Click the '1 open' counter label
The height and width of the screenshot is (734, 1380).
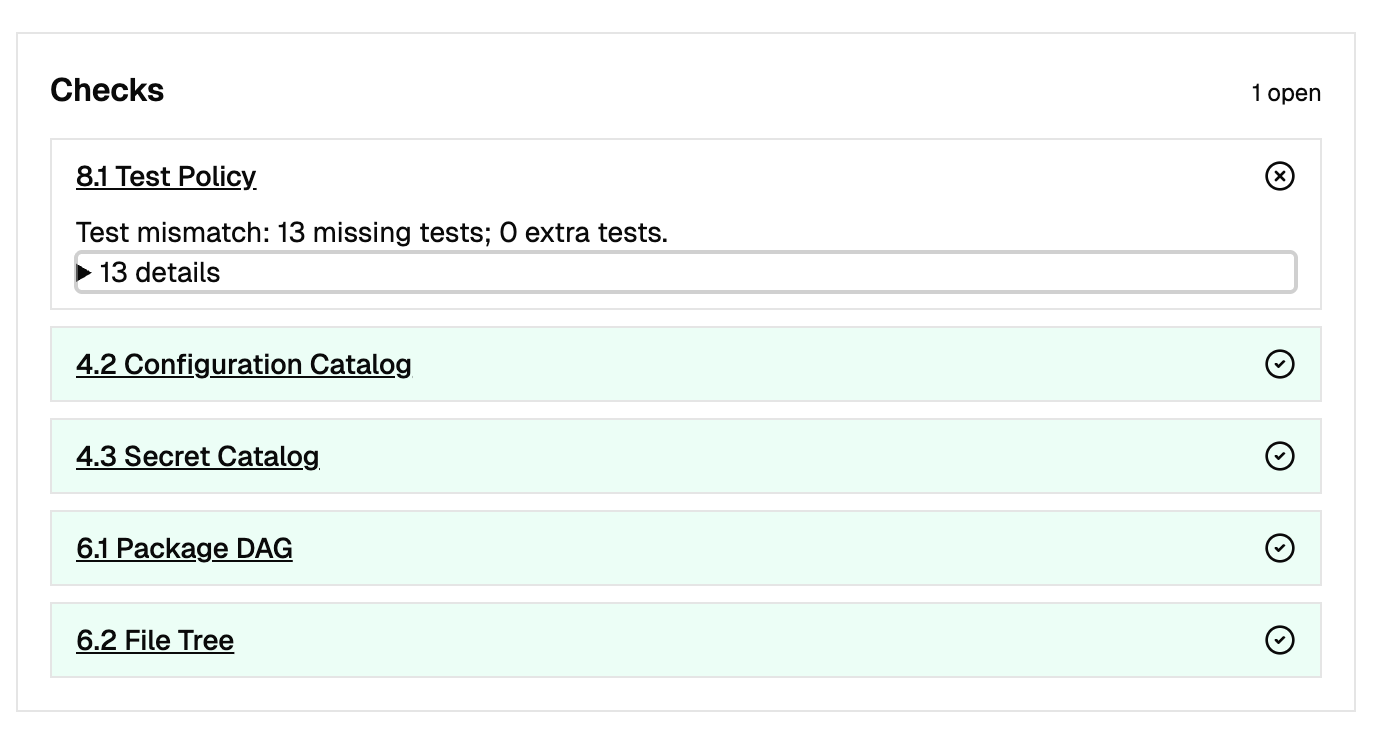pos(1286,93)
